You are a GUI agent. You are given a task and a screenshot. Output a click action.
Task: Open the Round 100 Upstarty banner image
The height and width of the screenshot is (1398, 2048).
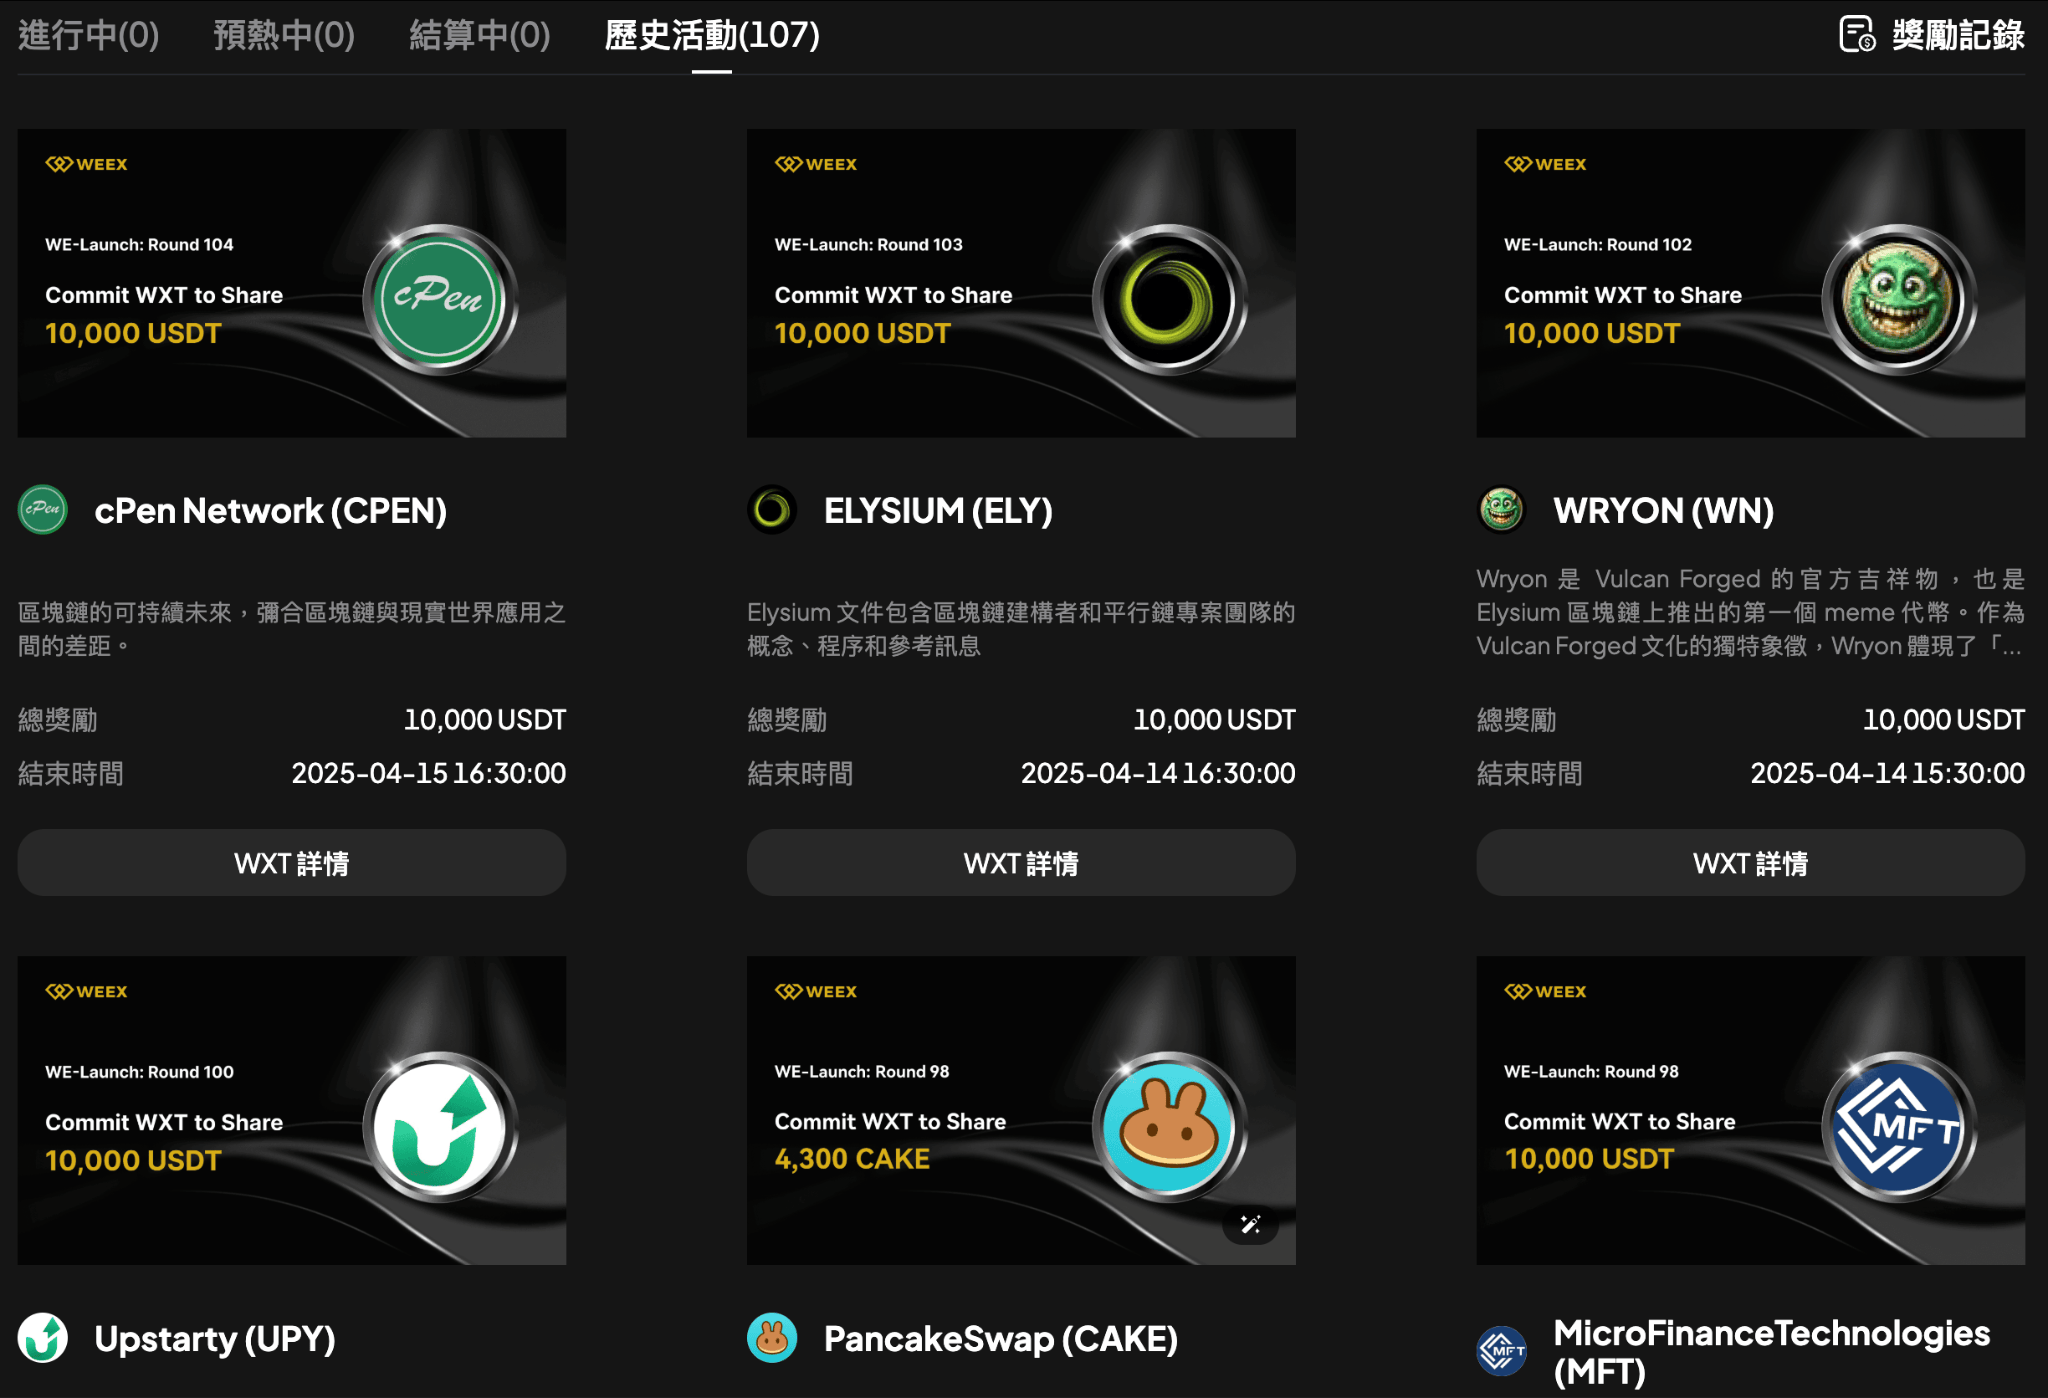click(x=291, y=1110)
